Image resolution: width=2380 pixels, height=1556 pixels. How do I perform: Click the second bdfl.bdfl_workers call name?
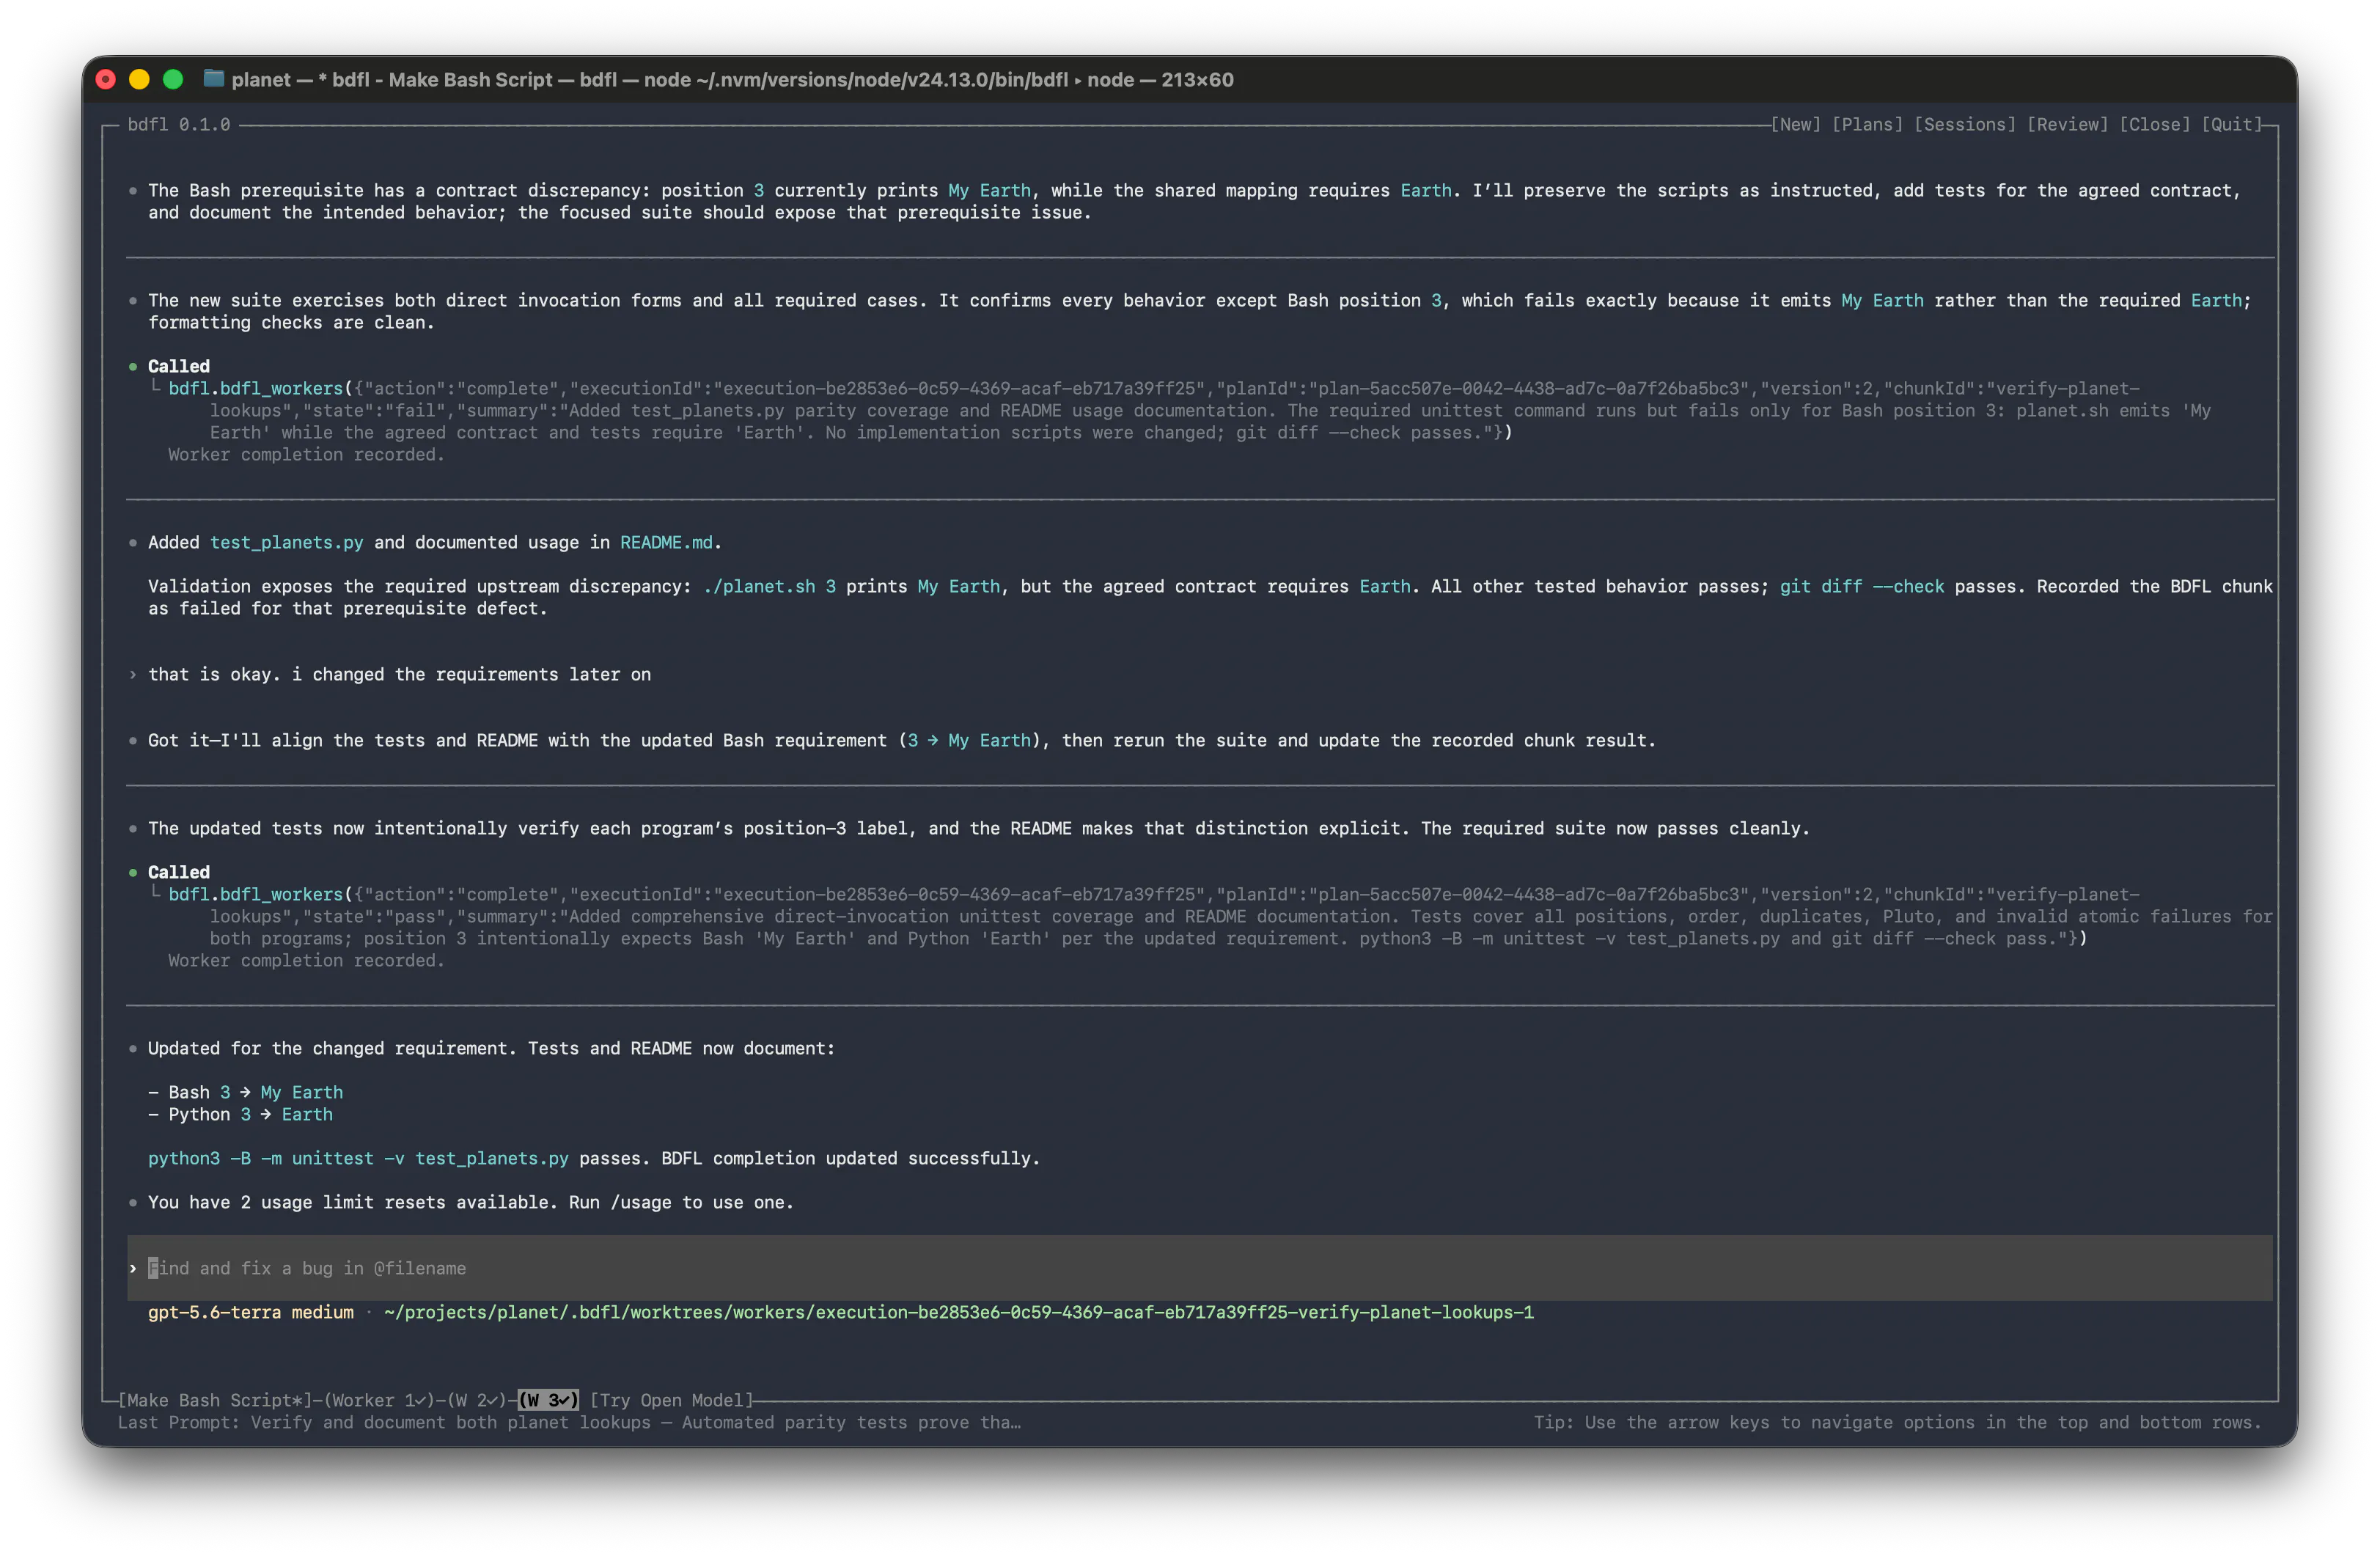point(255,894)
